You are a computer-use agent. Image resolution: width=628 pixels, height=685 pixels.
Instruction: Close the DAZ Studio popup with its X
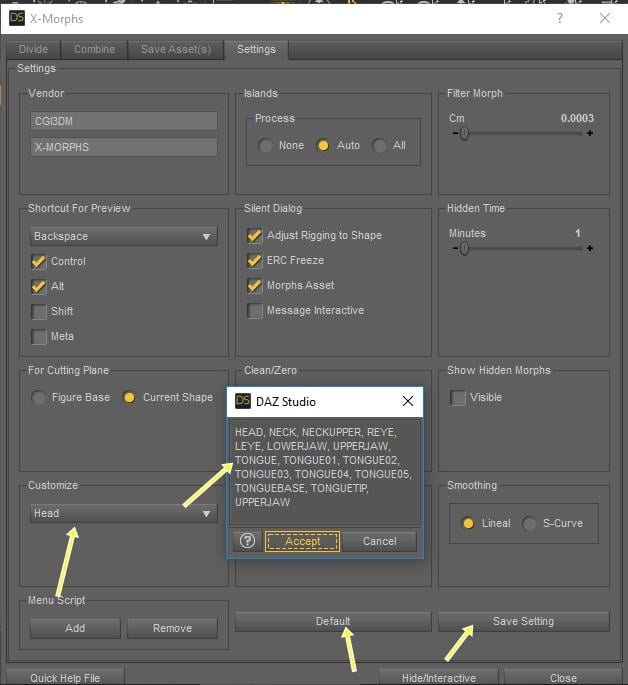(407, 401)
